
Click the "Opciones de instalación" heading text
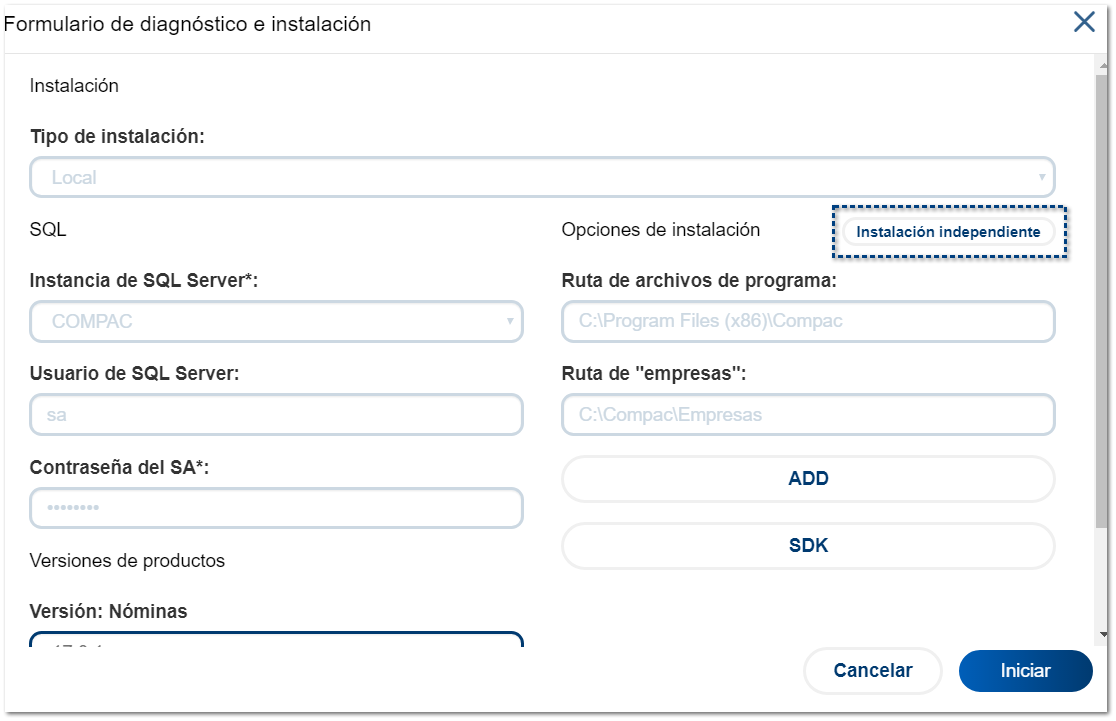661,230
